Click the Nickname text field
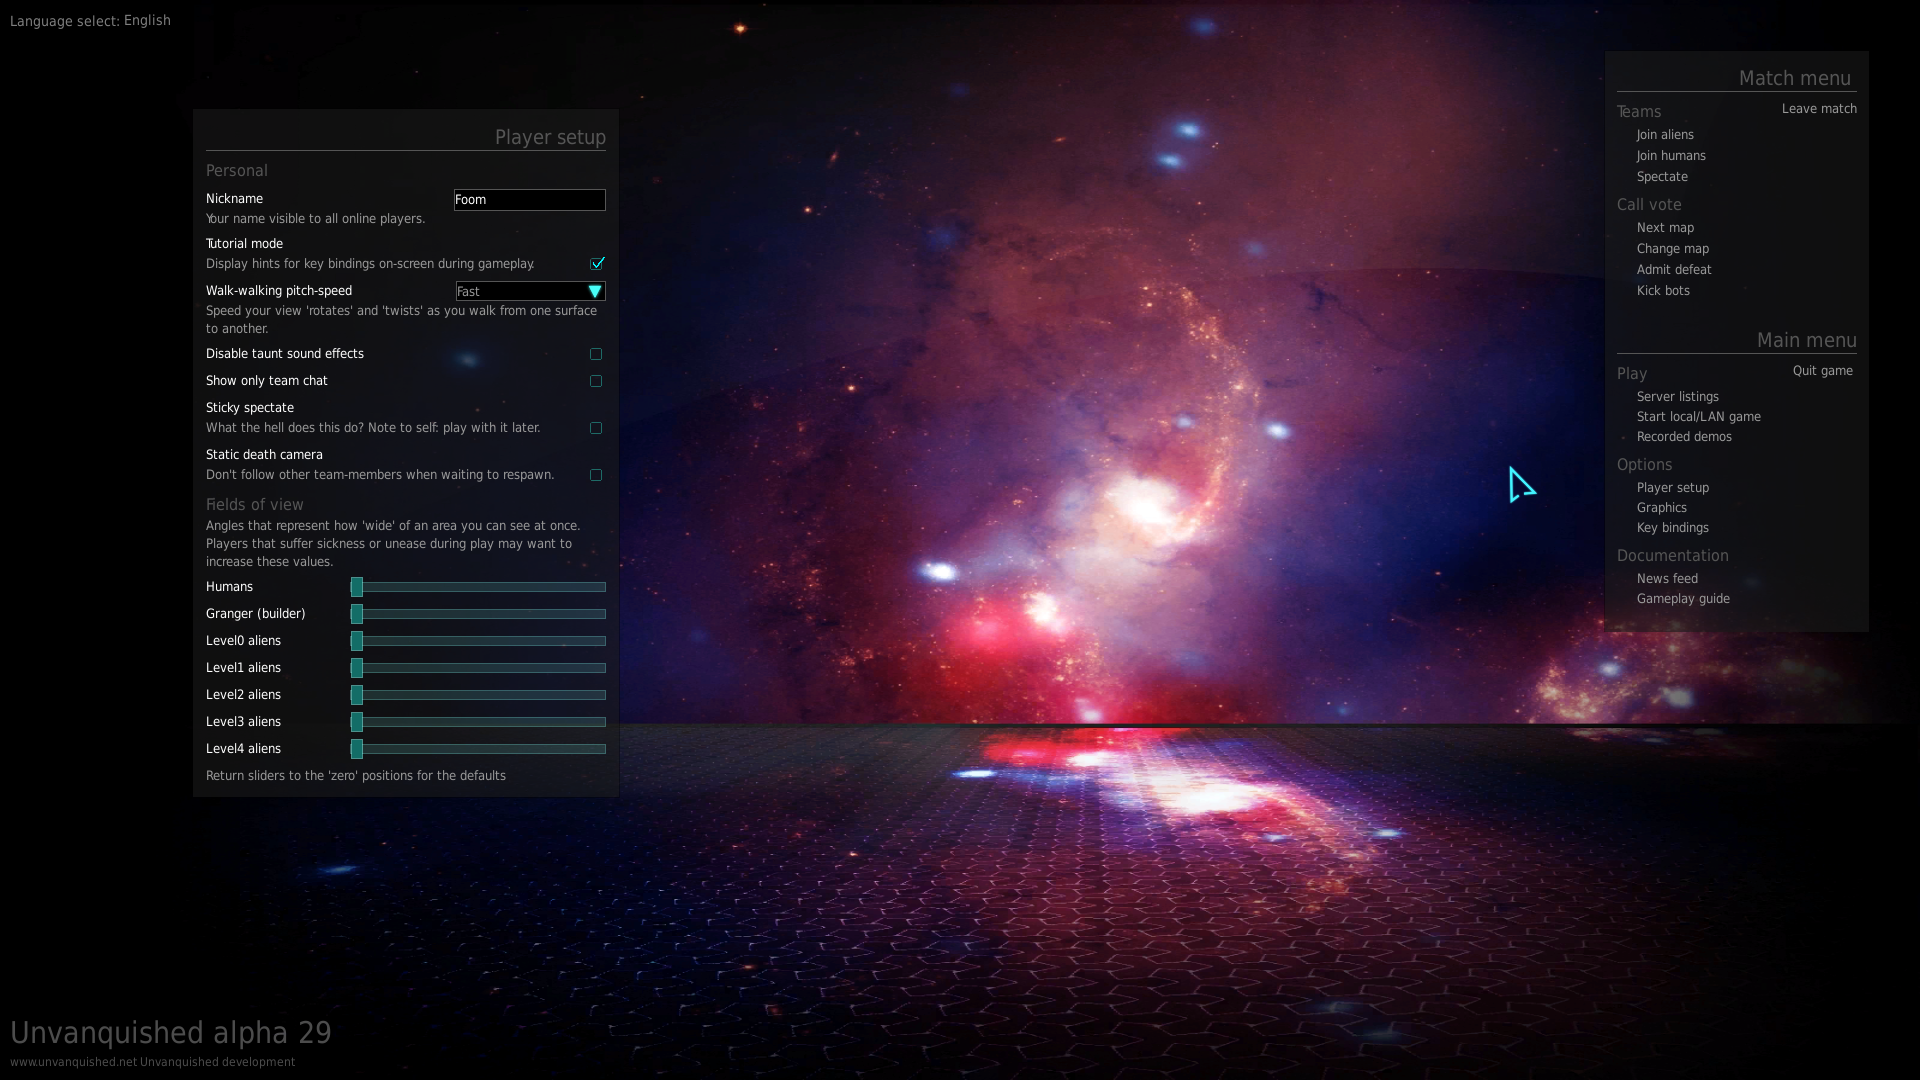Screen dimensions: 1920x1080 click(x=529, y=200)
